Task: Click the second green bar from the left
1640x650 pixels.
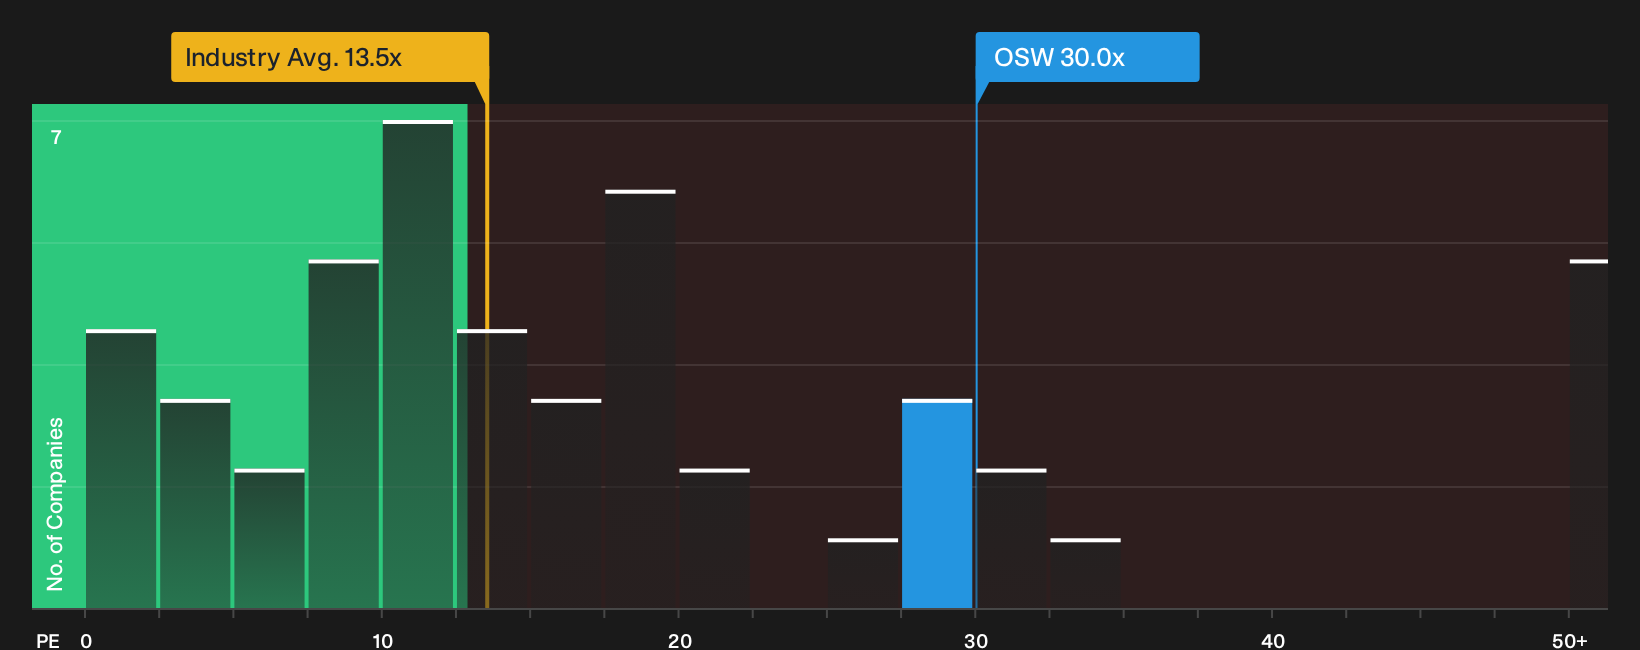Action: tap(195, 504)
